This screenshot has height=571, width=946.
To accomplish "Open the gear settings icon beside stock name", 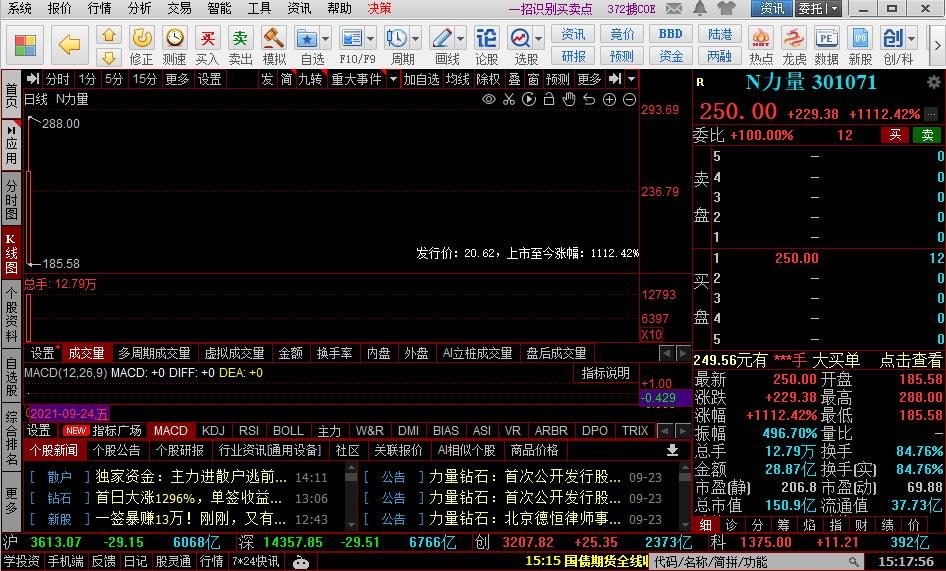I will tap(933, 83).
